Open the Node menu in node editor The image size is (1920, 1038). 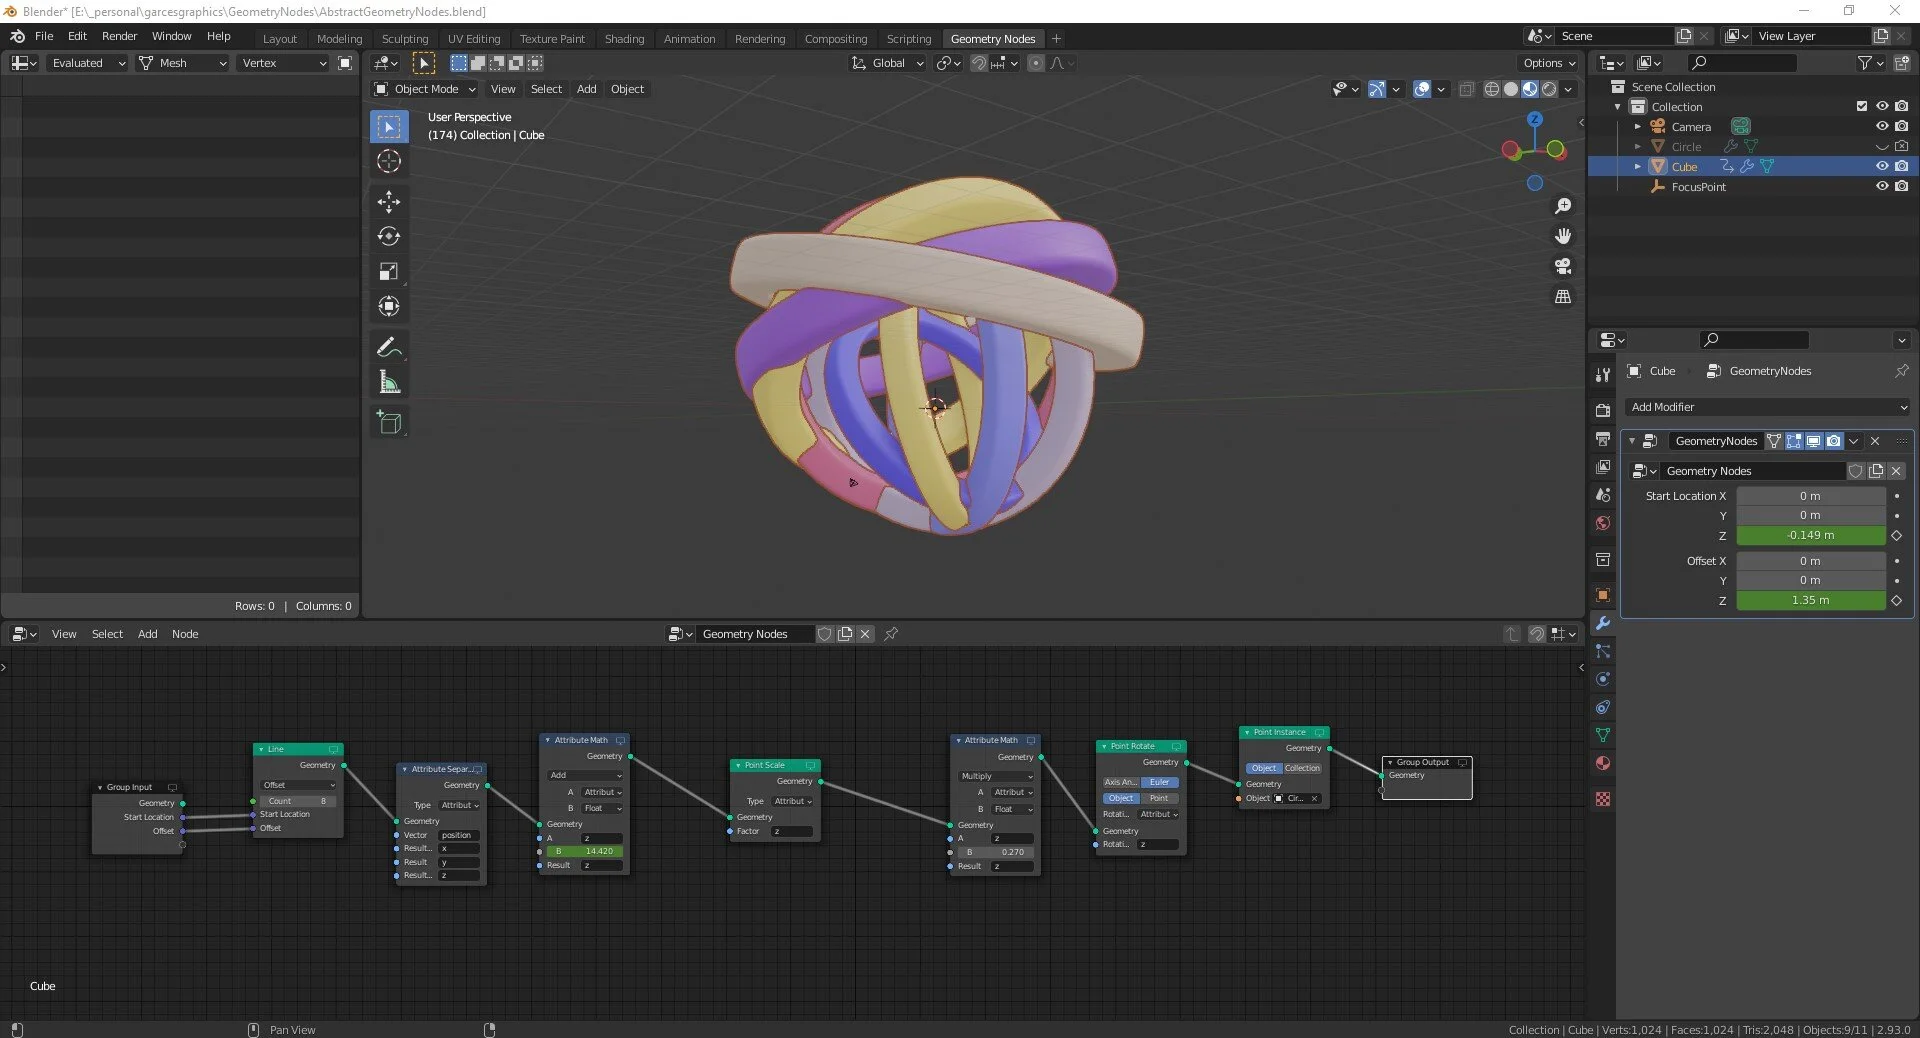[x=185, y=634]
